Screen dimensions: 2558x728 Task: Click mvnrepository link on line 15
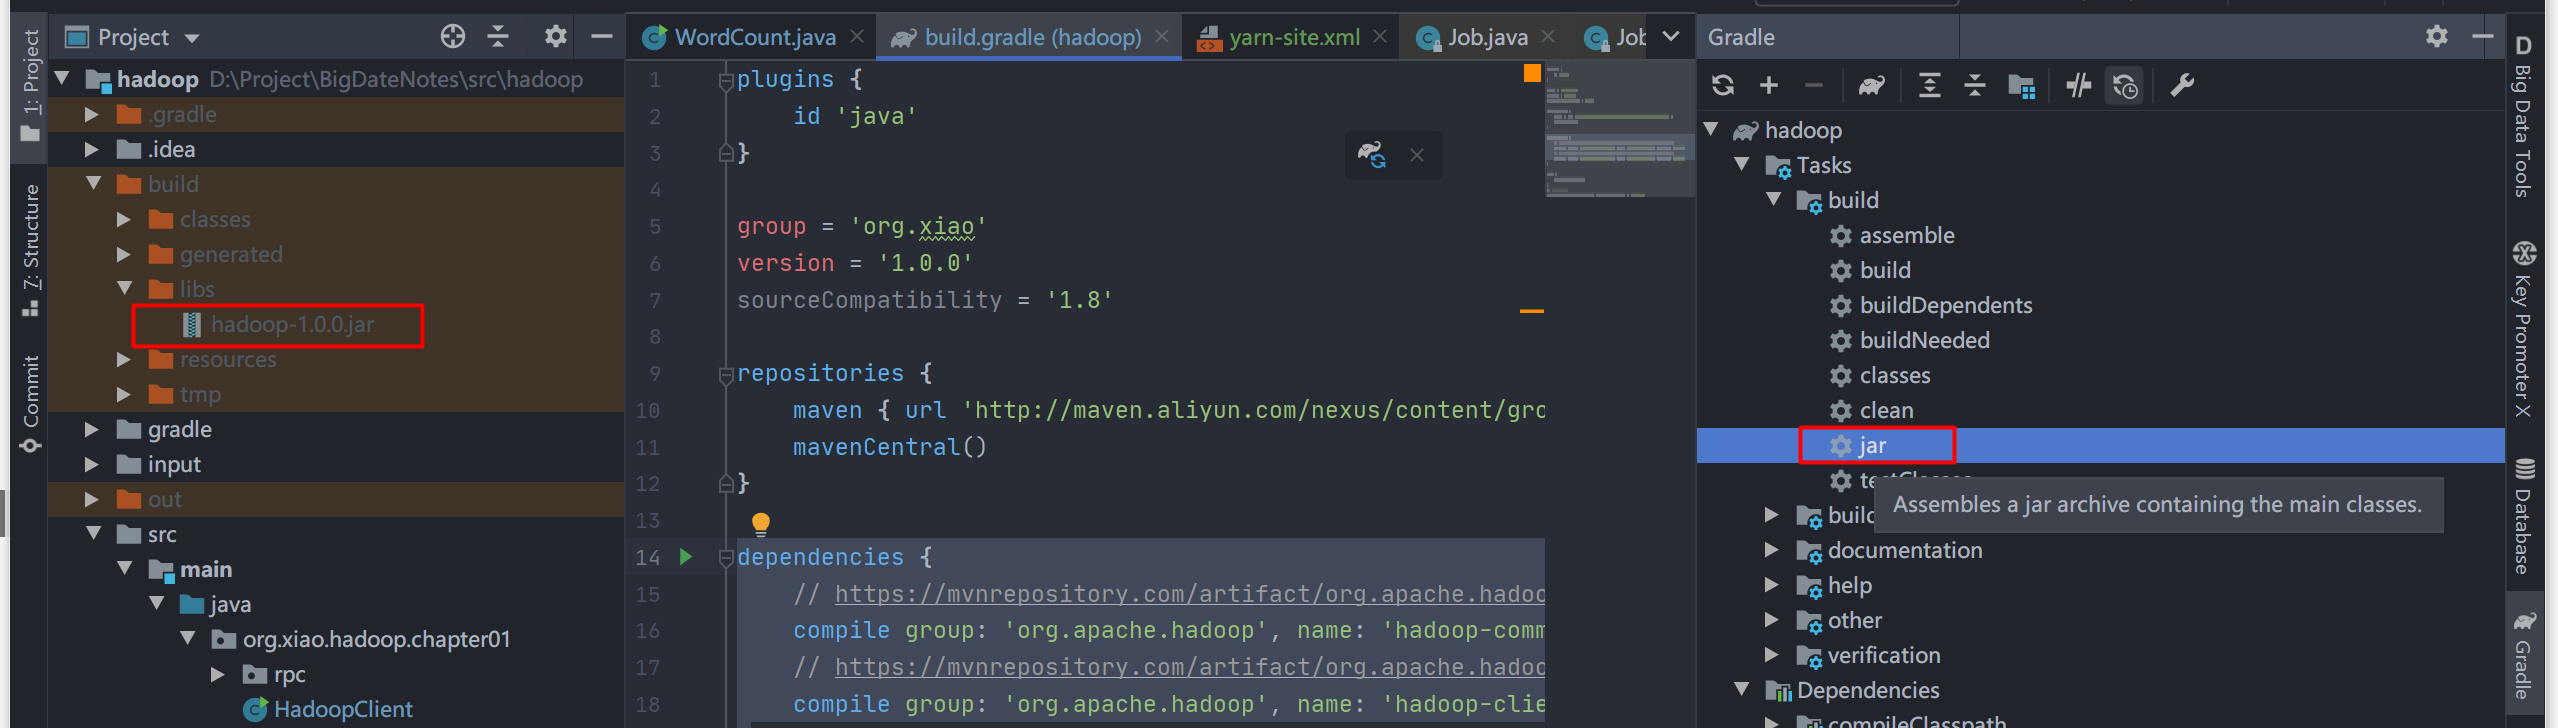point(1190,594)
